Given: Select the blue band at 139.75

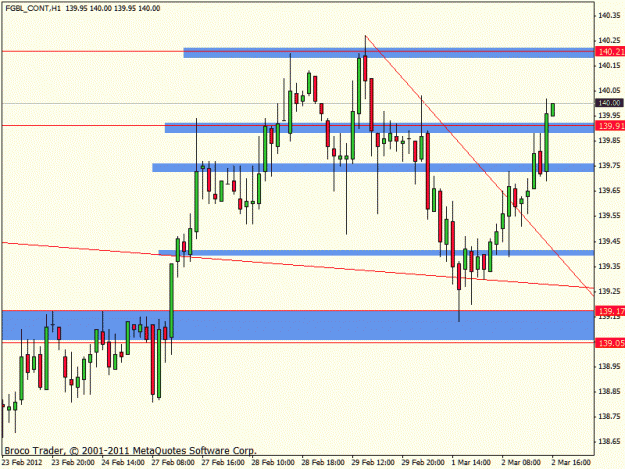Looking at the screenshot, I should pyautogui.click(x=373, y=168).
